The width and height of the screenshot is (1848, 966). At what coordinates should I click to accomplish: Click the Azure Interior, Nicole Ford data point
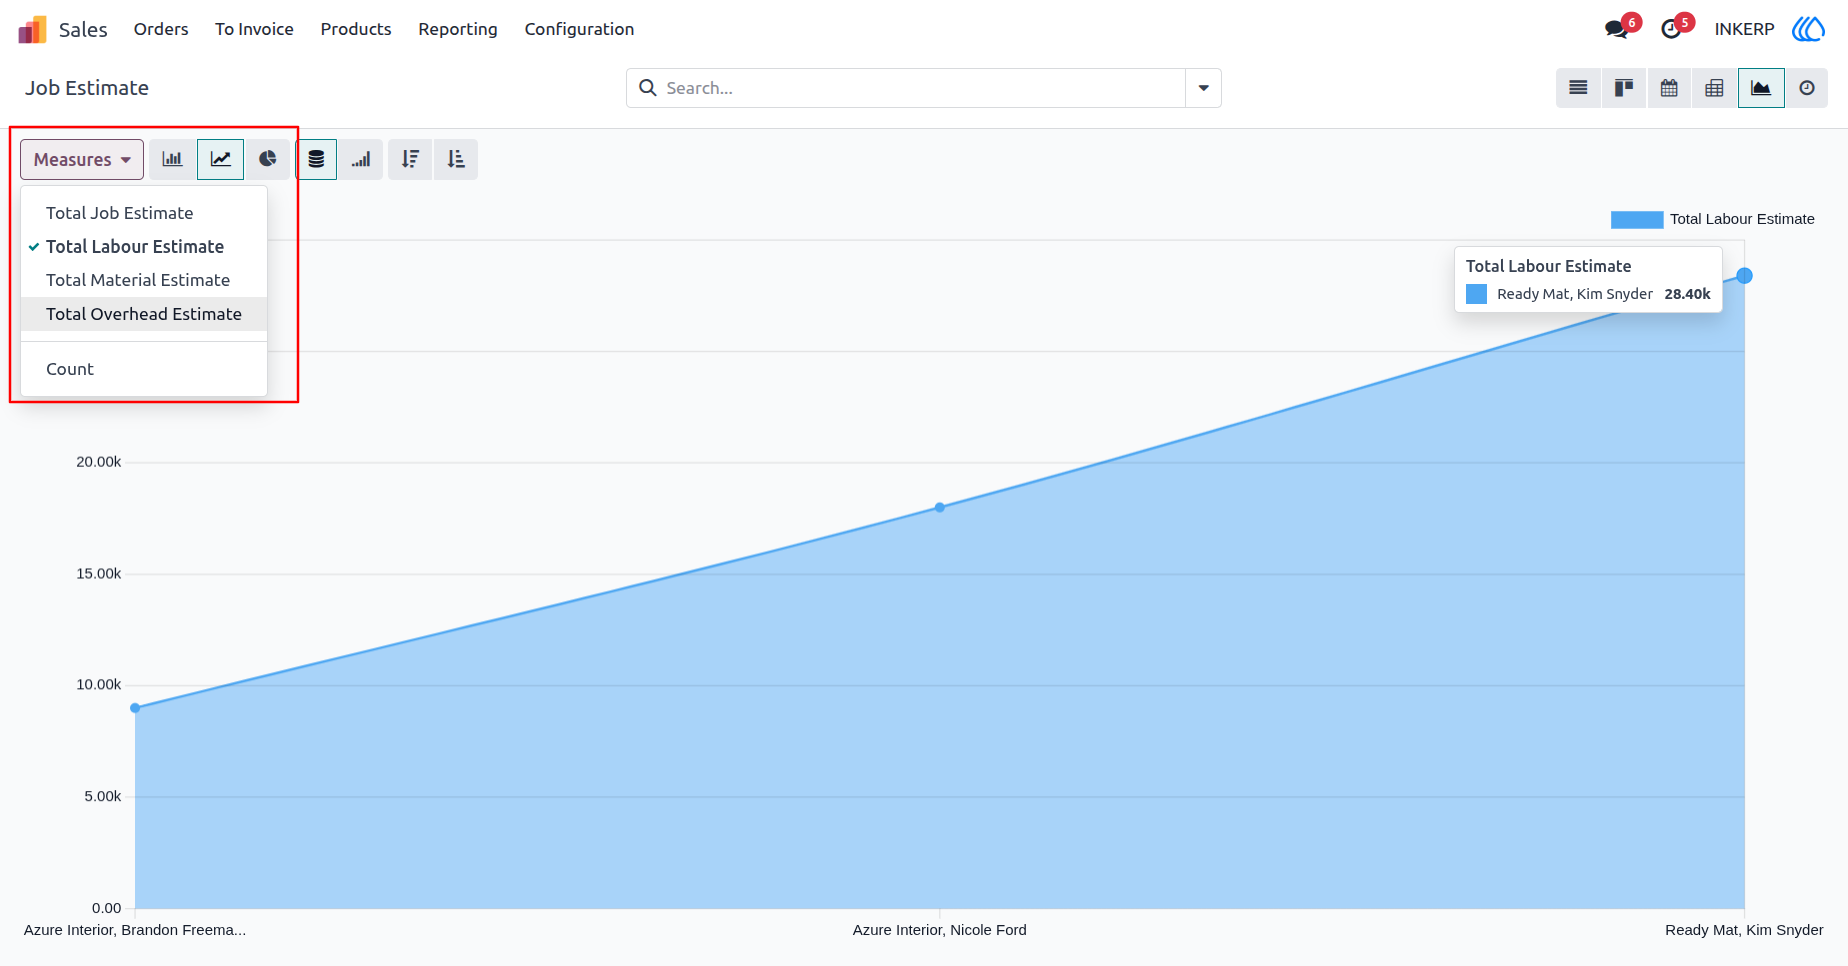940,508
